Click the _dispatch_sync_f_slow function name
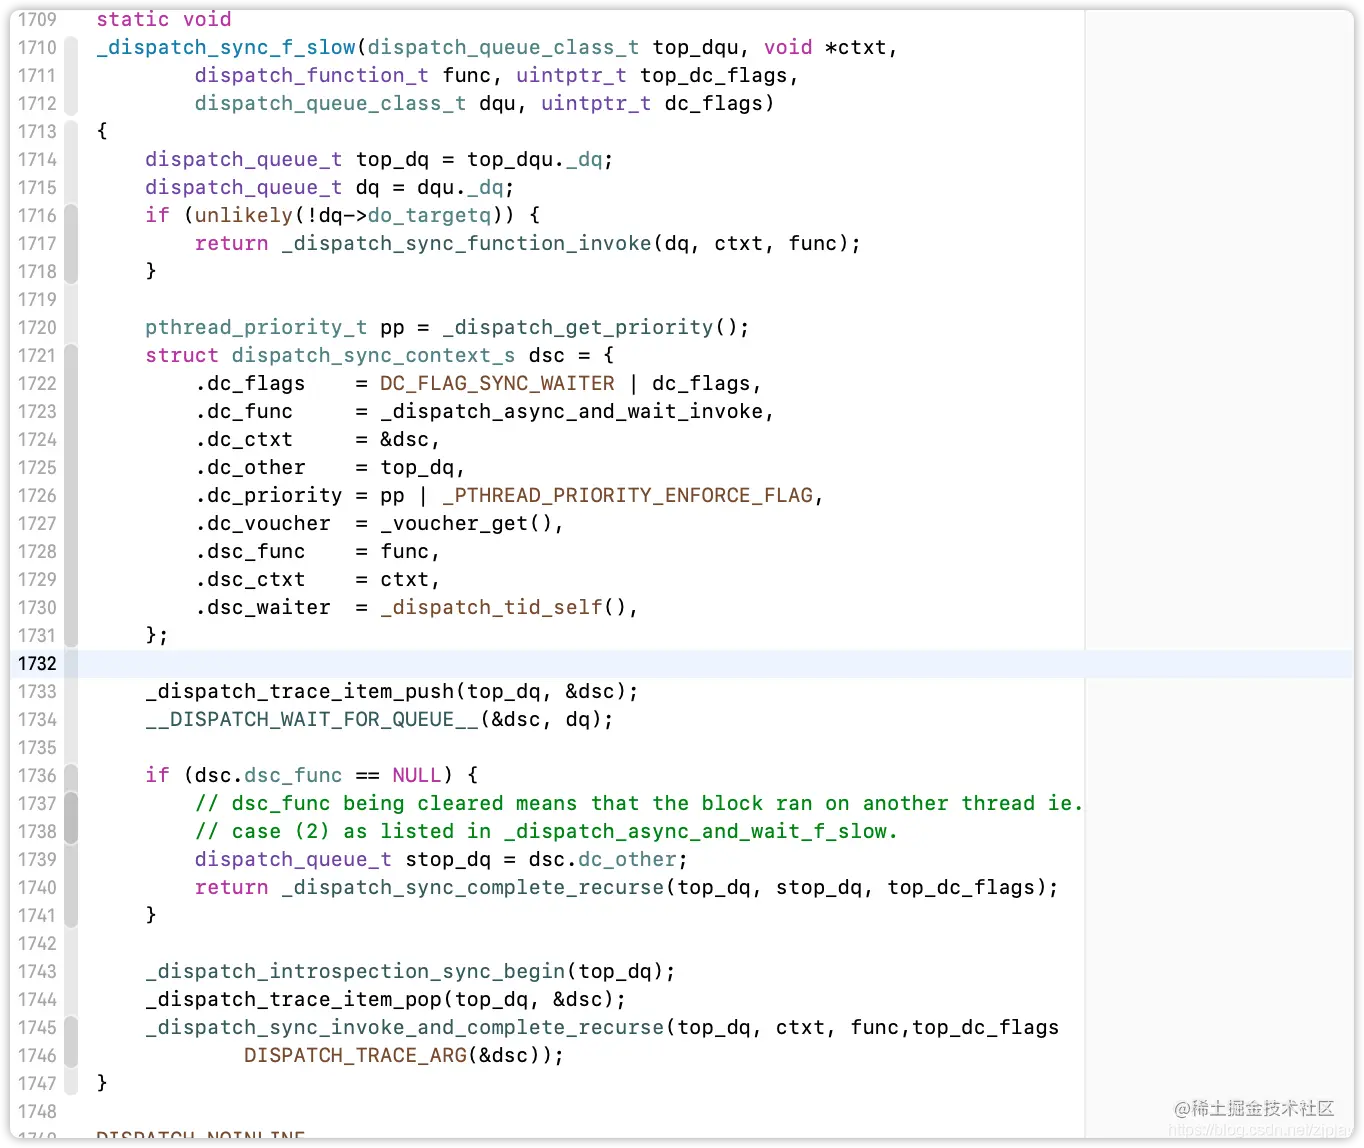The height and width of the screenshot is (1148, 1364). pos(225,47)
